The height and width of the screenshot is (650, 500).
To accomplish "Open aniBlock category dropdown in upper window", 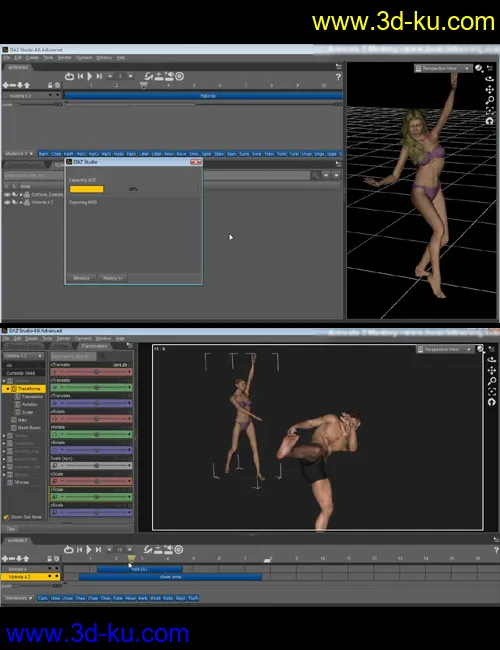I will tap(19, 154).
